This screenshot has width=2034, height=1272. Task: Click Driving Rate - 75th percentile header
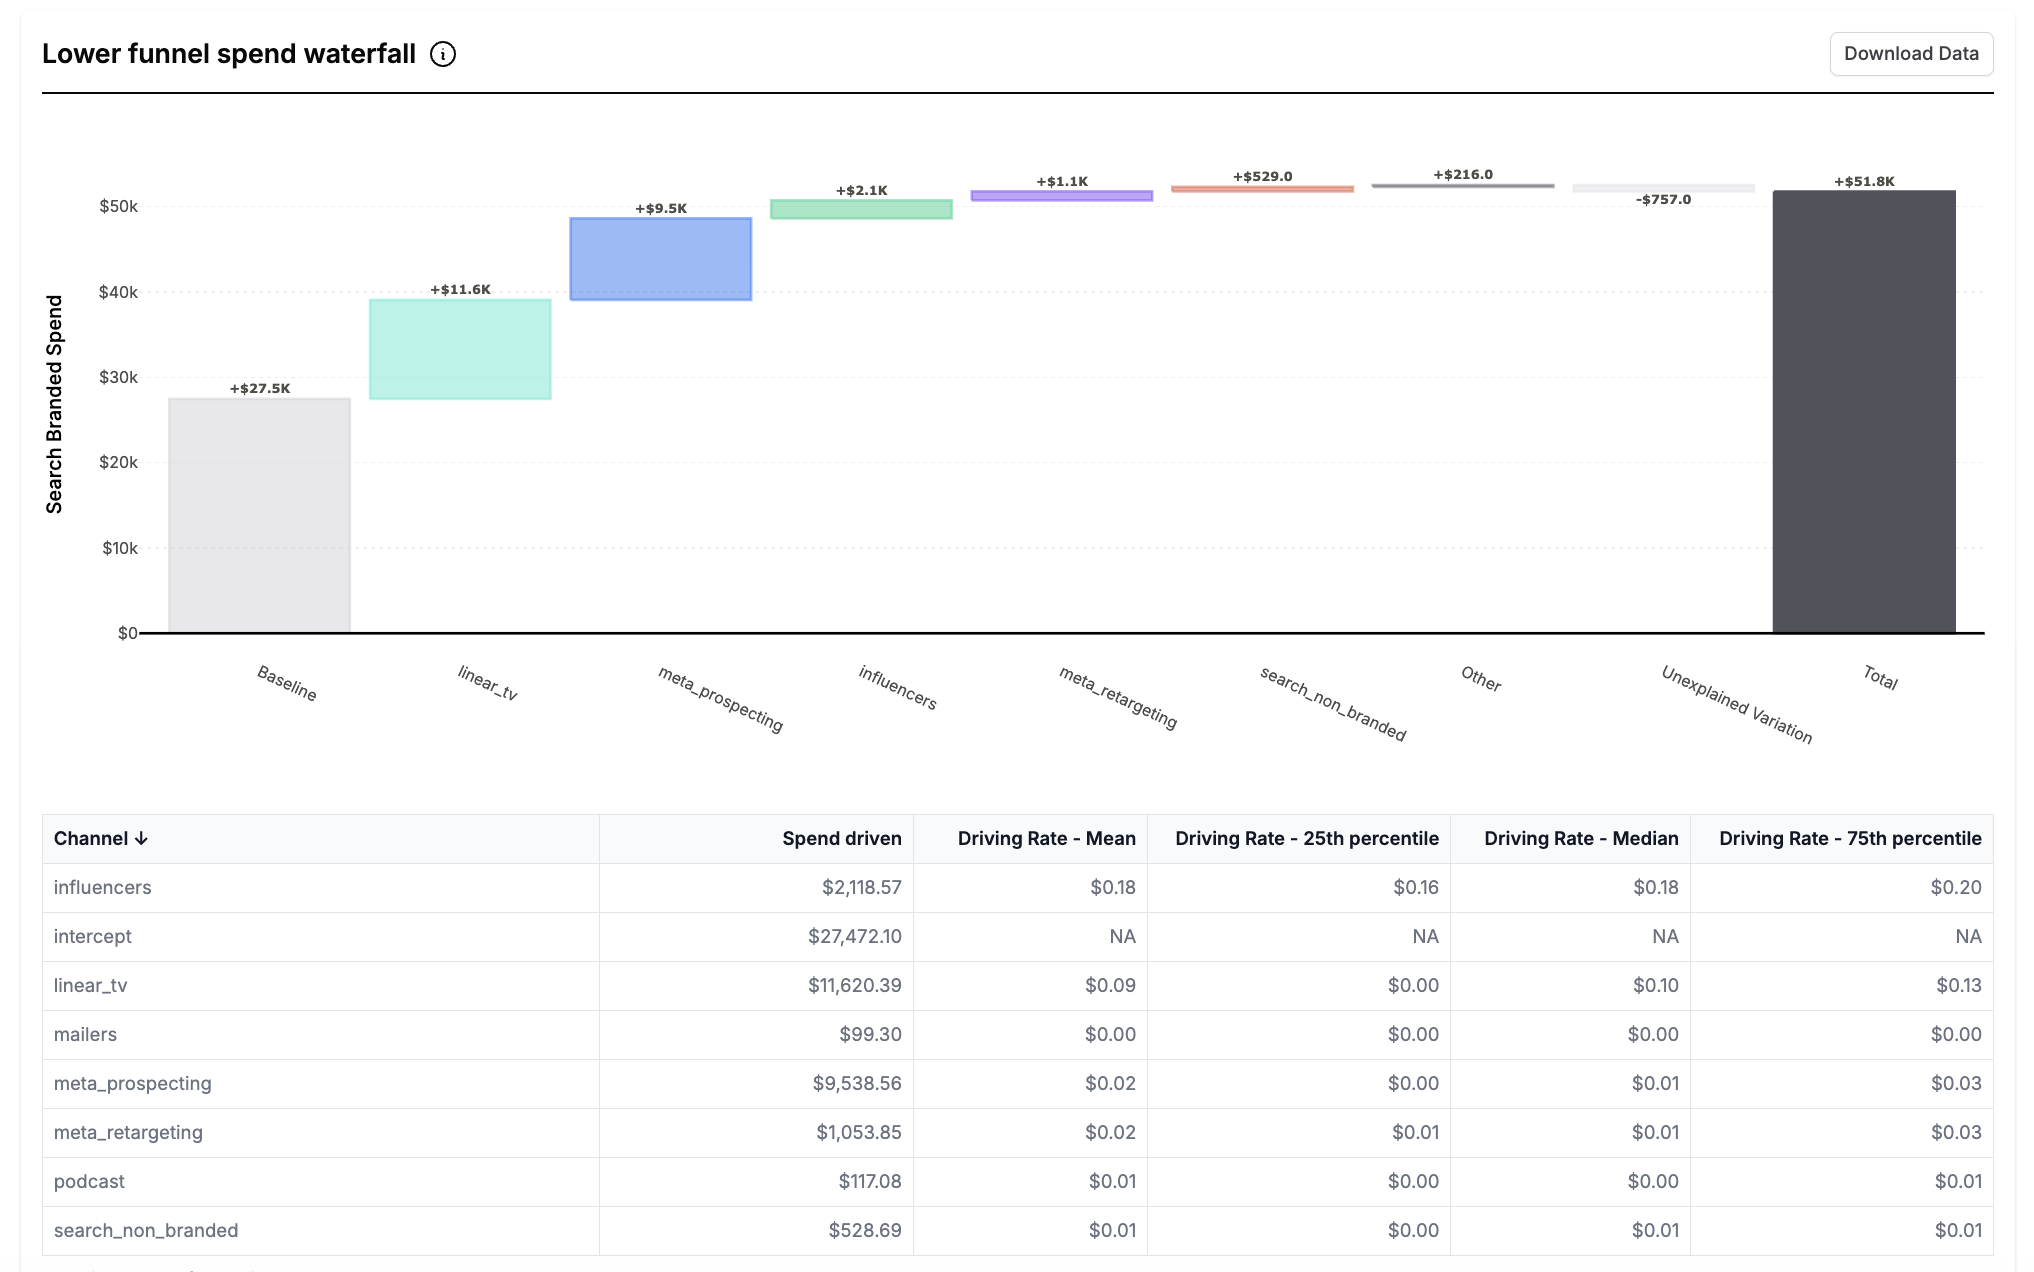point(1849,839)
